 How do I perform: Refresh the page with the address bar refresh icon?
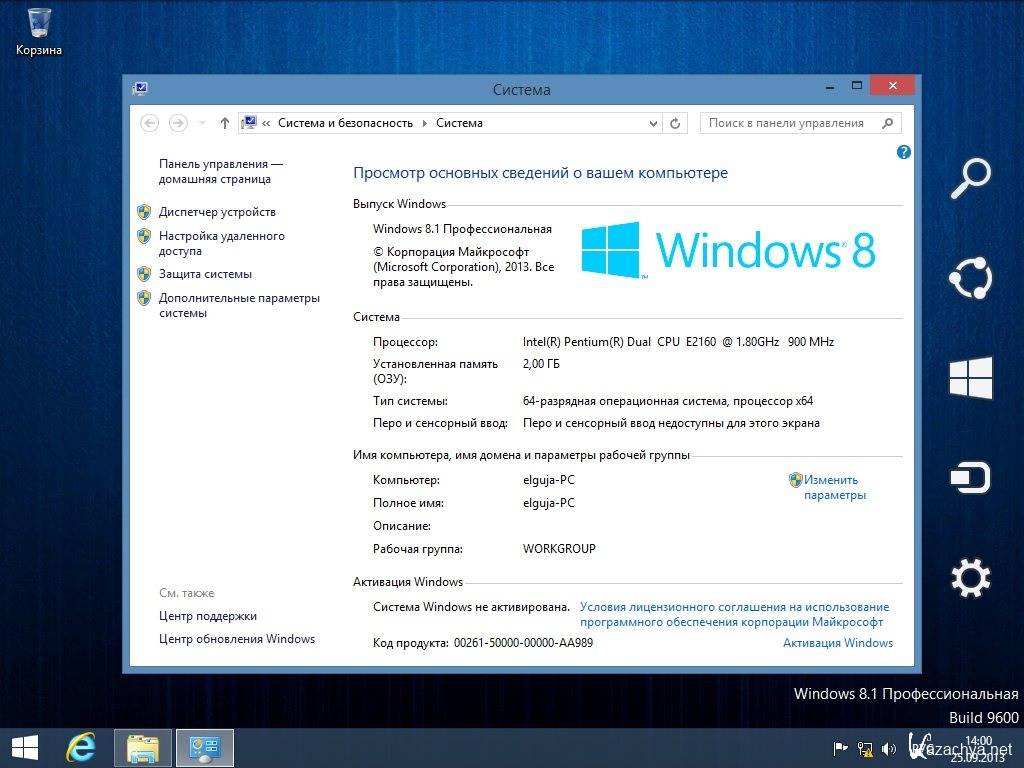coord(675,123)
